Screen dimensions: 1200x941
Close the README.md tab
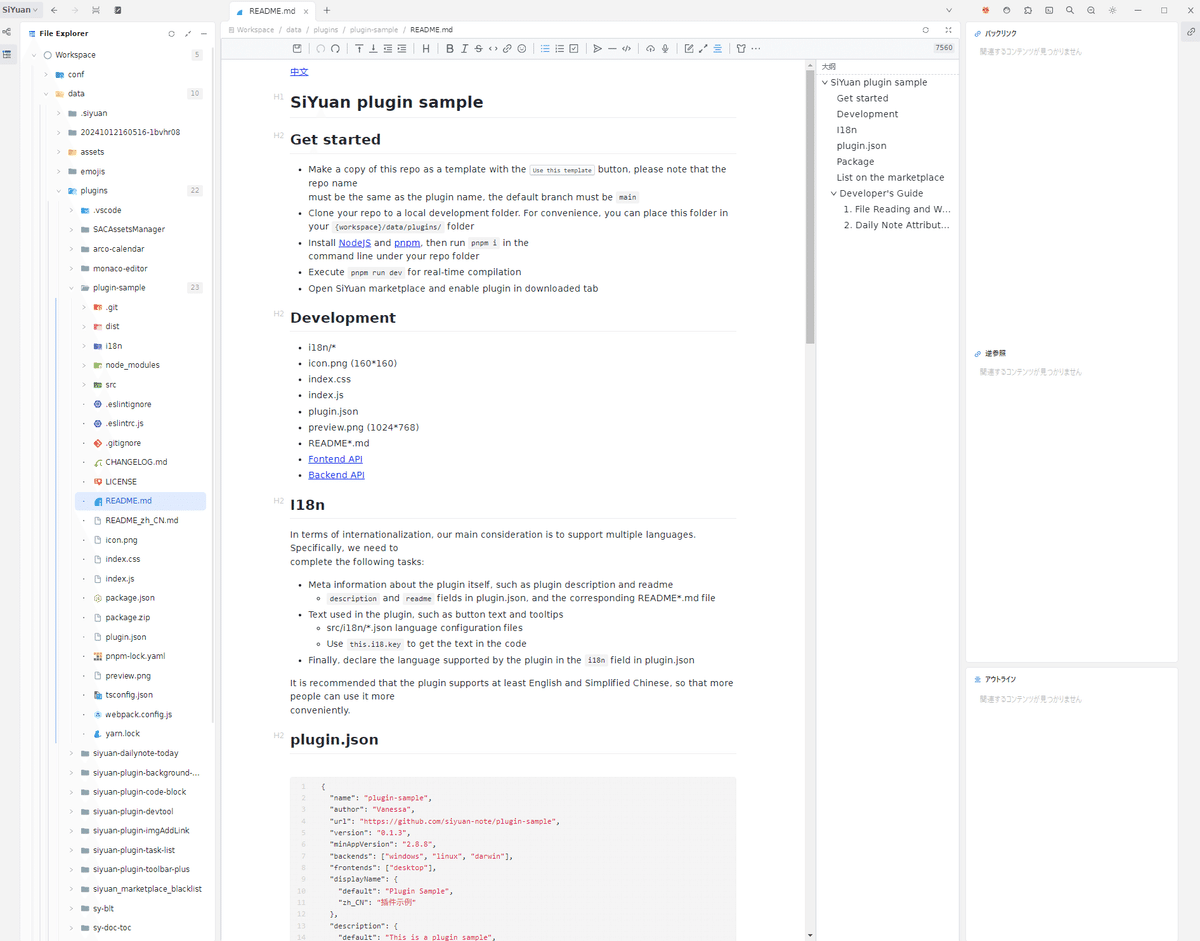click(308, 10)
